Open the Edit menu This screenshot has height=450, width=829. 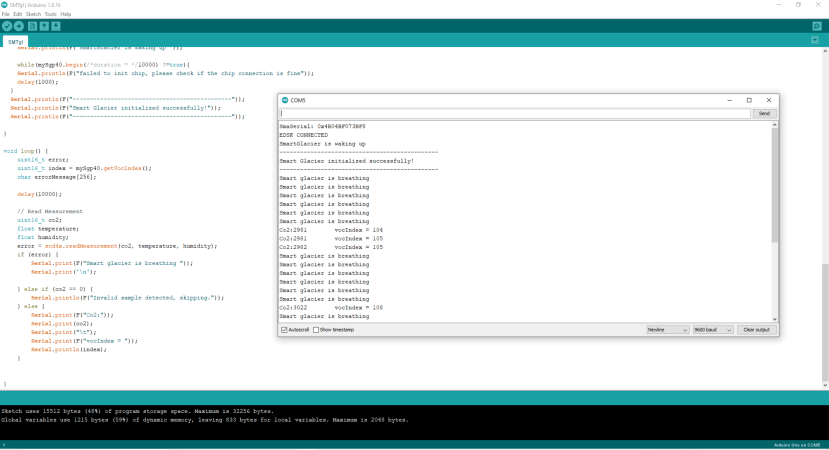click(17, 14)
